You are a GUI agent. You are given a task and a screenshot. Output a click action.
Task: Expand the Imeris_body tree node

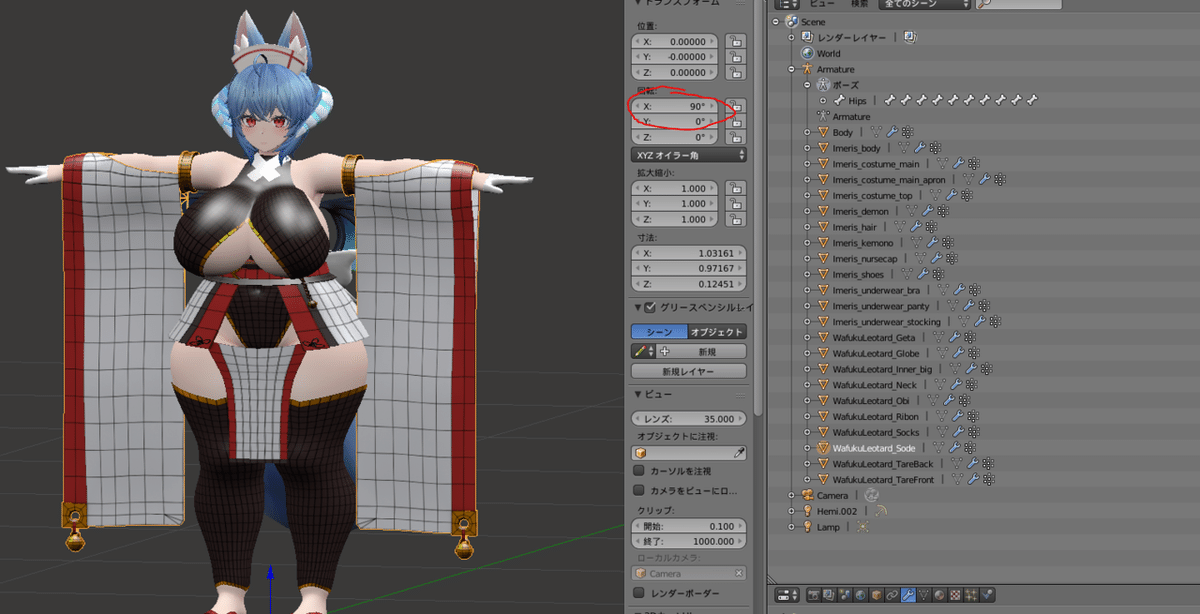pos(807,148)
